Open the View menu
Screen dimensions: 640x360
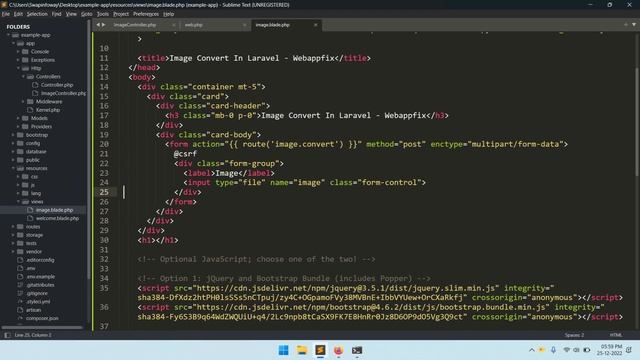(x=71, y=14)
